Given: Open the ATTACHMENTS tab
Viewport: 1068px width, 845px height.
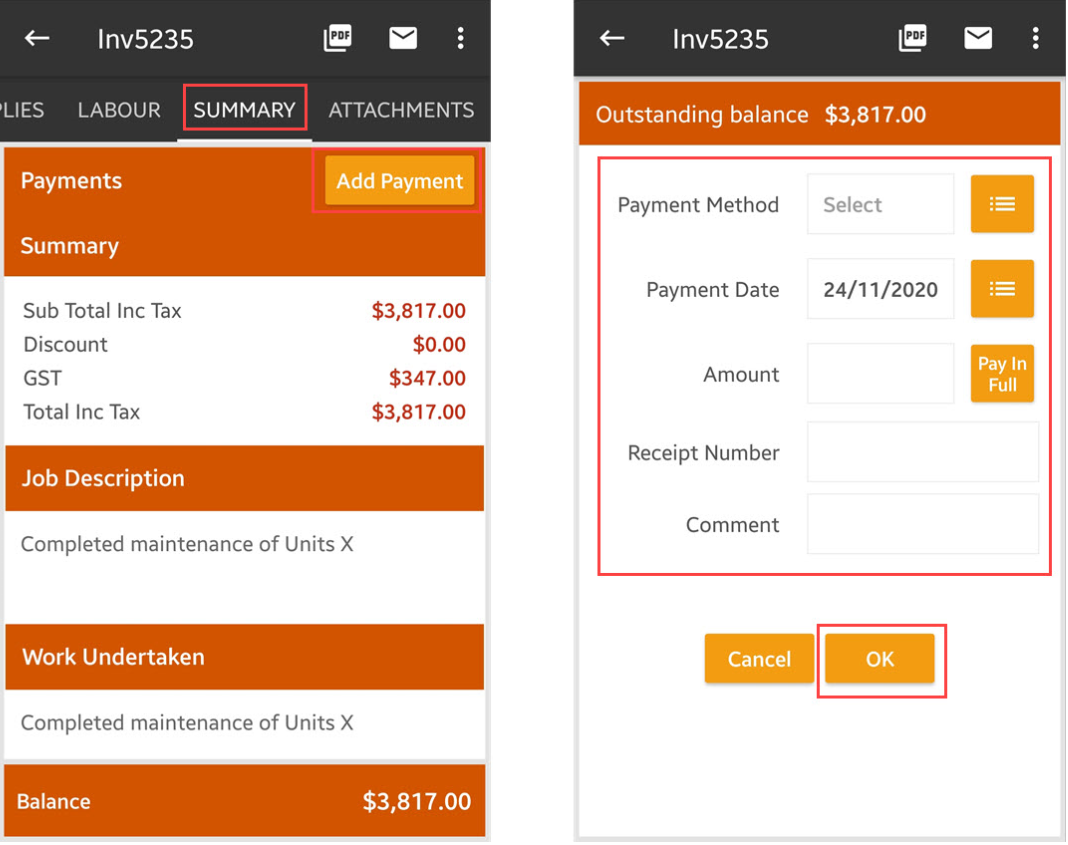Looking at the screenshot, I should [401, 110].
